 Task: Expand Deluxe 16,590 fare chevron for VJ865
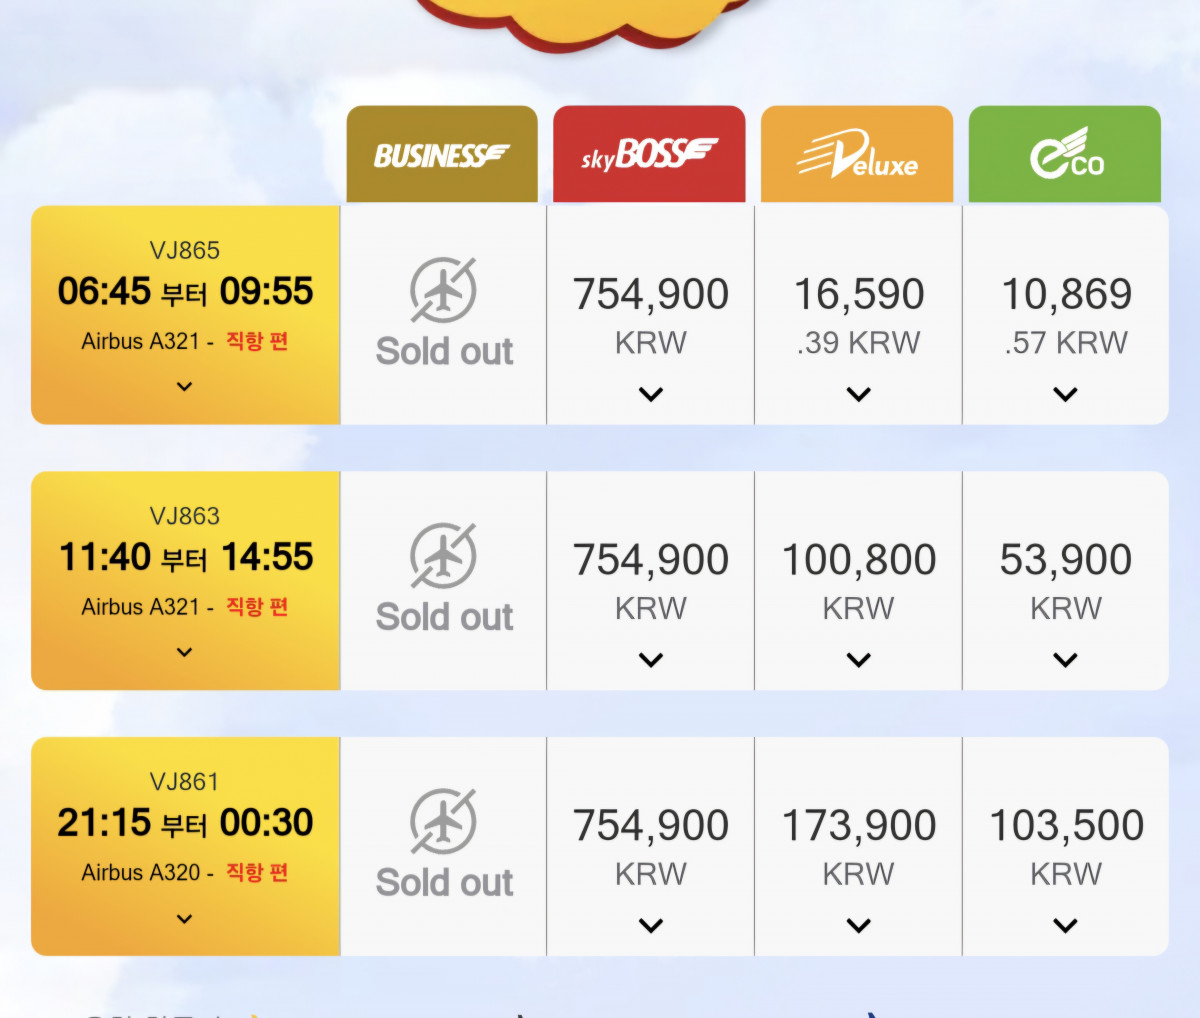pos(859,394)
